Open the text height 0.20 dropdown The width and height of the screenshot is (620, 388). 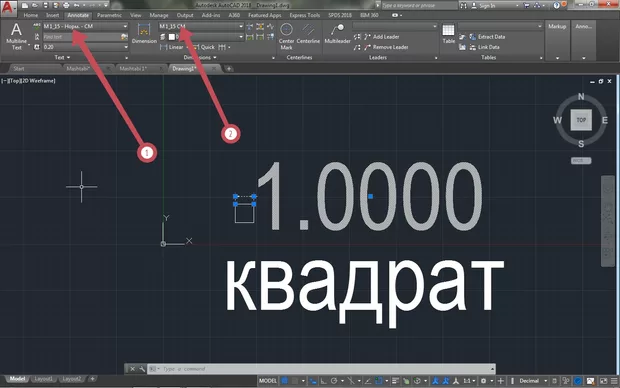(x=85, y=47)
